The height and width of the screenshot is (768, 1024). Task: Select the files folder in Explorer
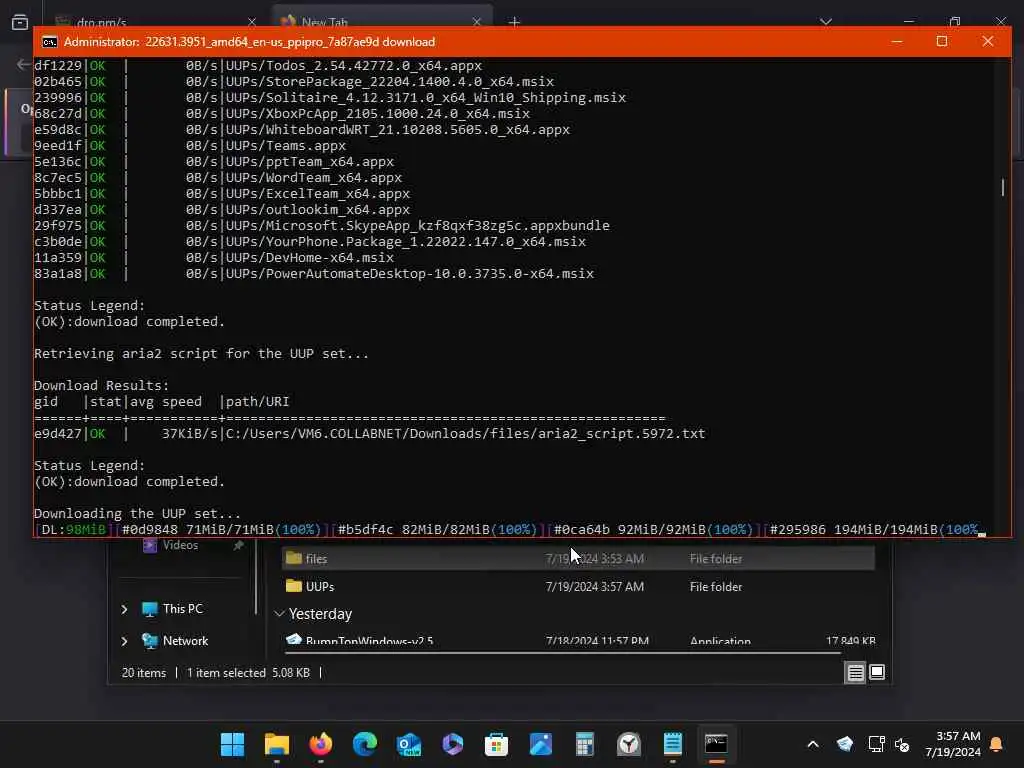click(x=578, y=558)
